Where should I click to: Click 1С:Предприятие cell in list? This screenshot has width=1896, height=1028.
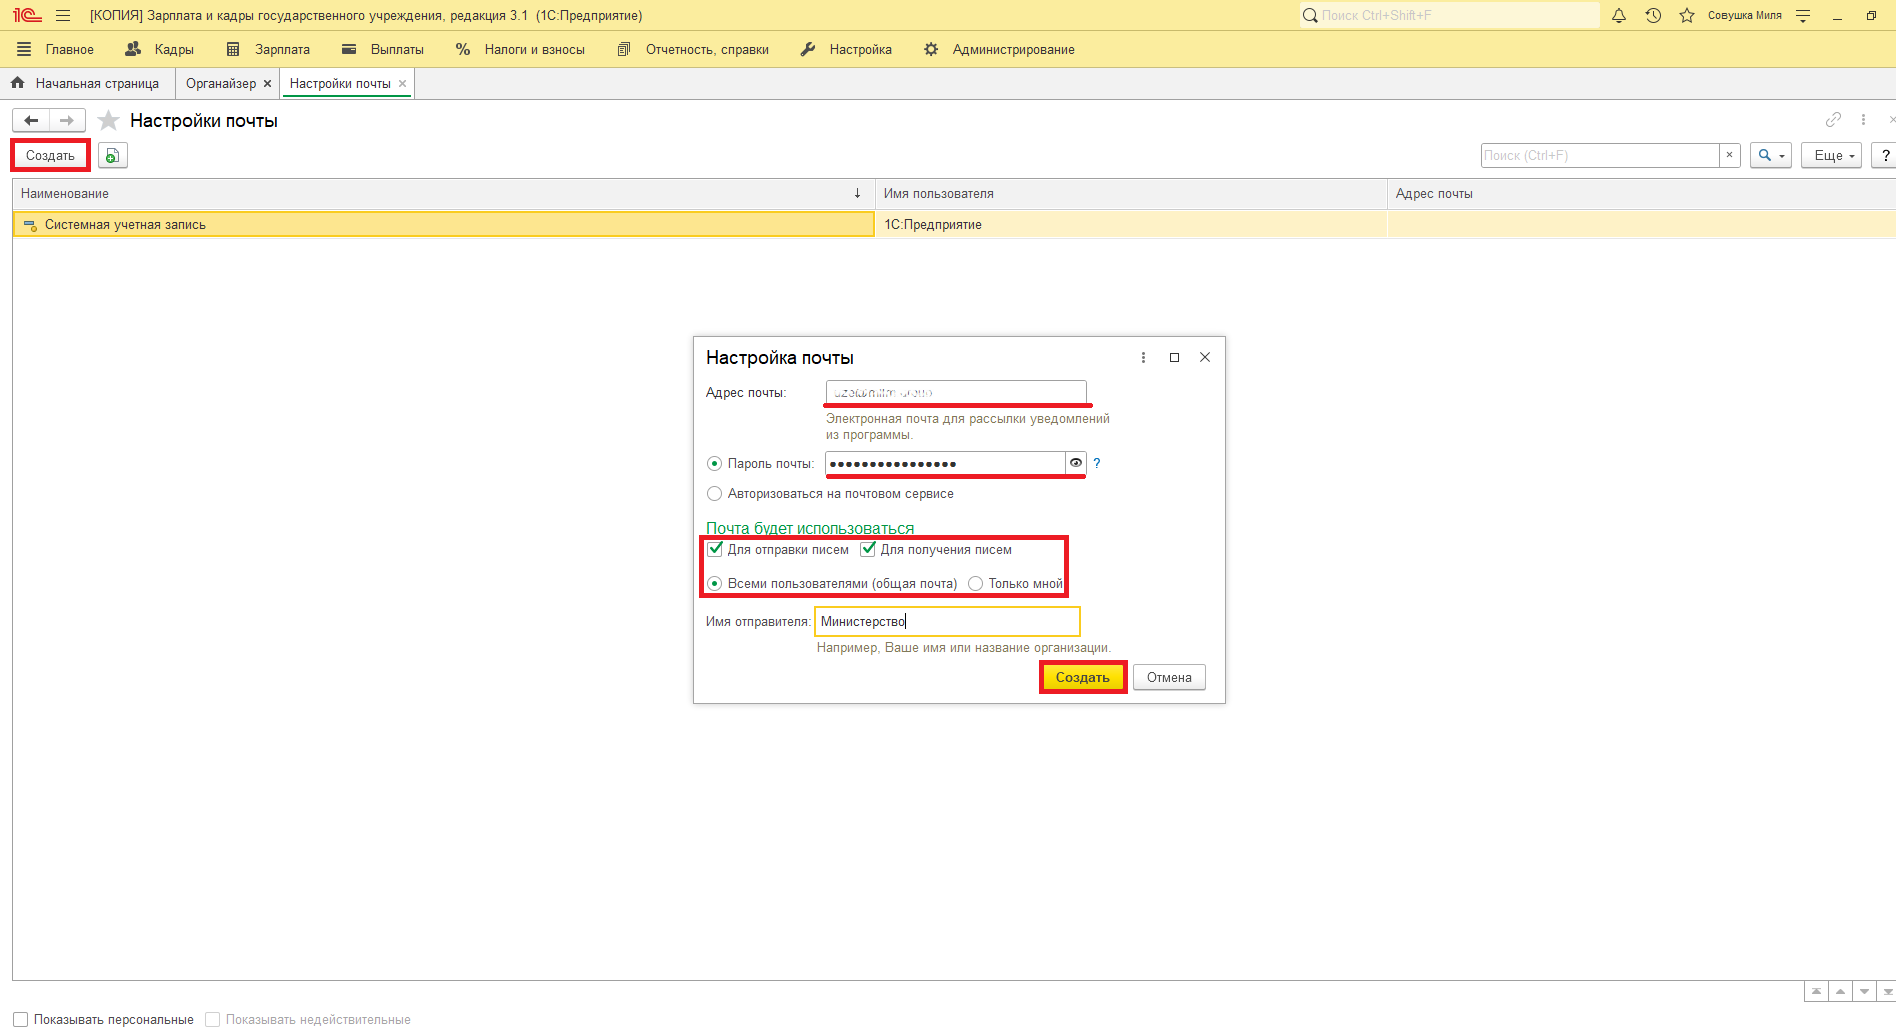point(1131,225)
